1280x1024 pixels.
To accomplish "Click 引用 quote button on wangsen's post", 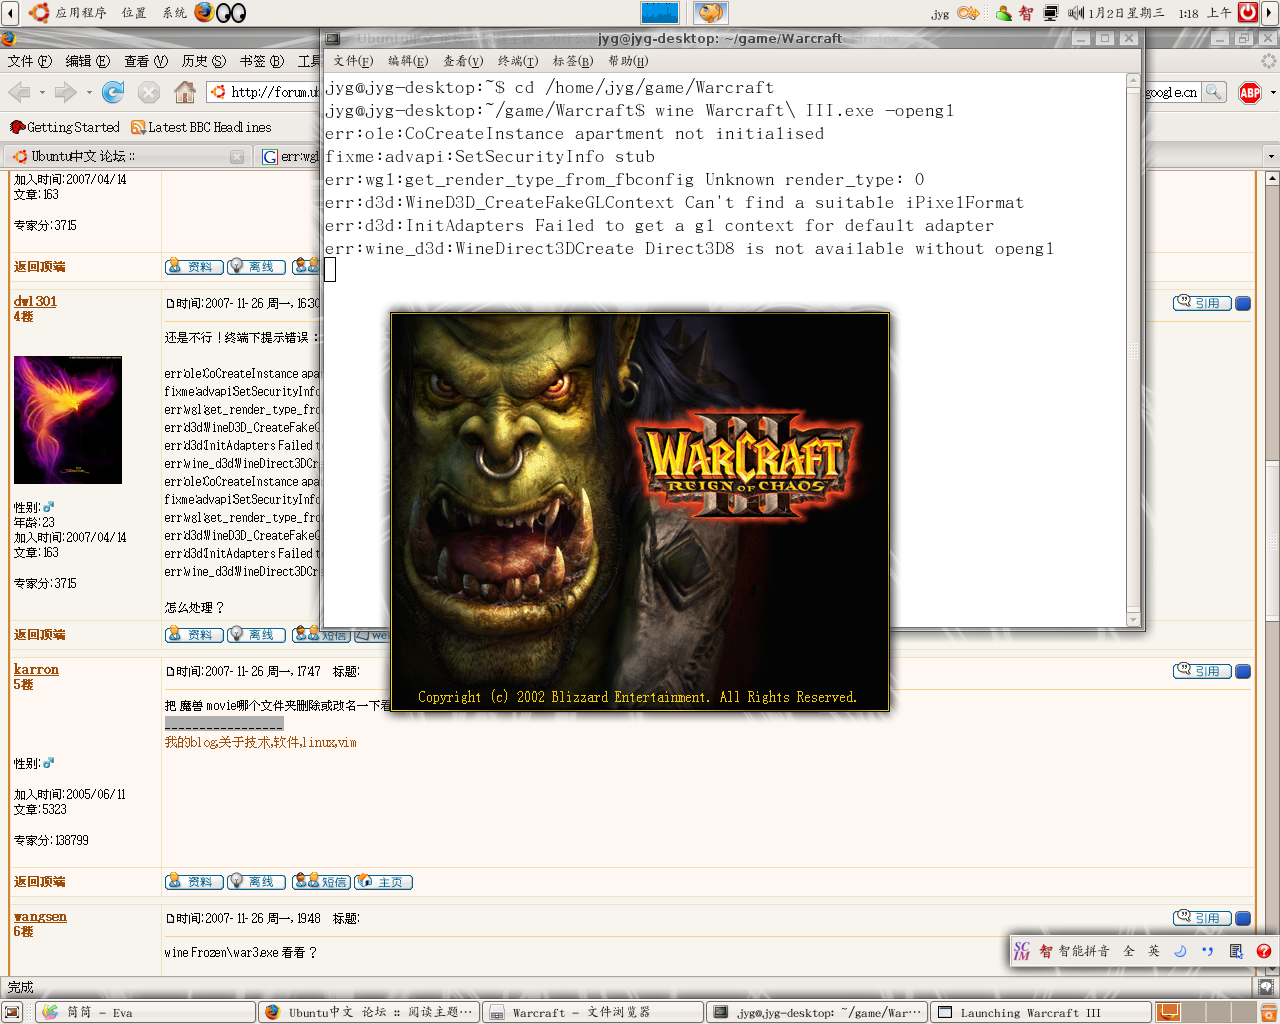I will pos(1202,918).
